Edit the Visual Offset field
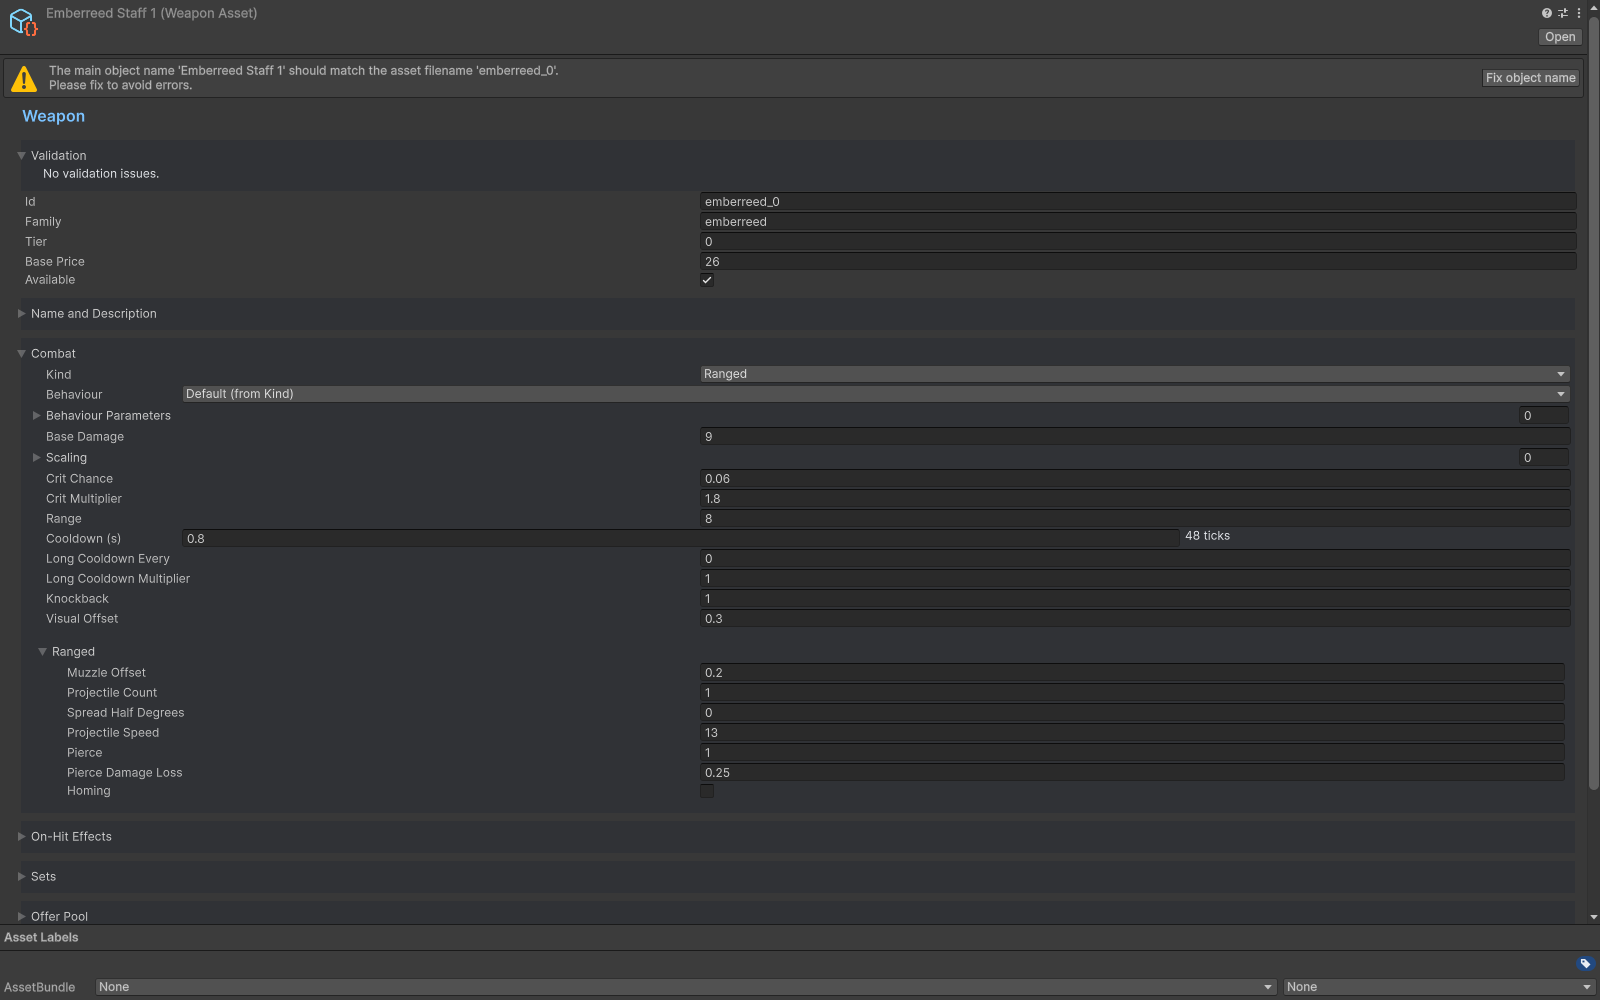 pos(1134,619)
